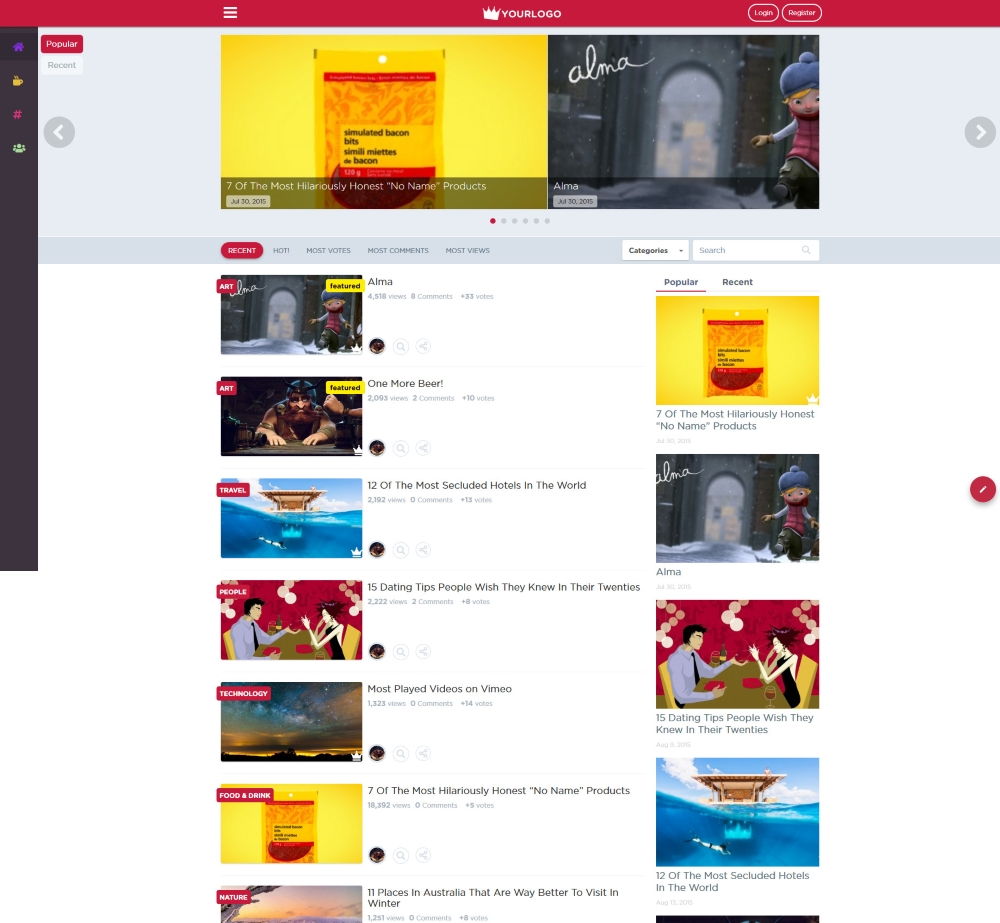Click the Register button
Viewport: 1000px width, 923px height.
tap(802, 13)
